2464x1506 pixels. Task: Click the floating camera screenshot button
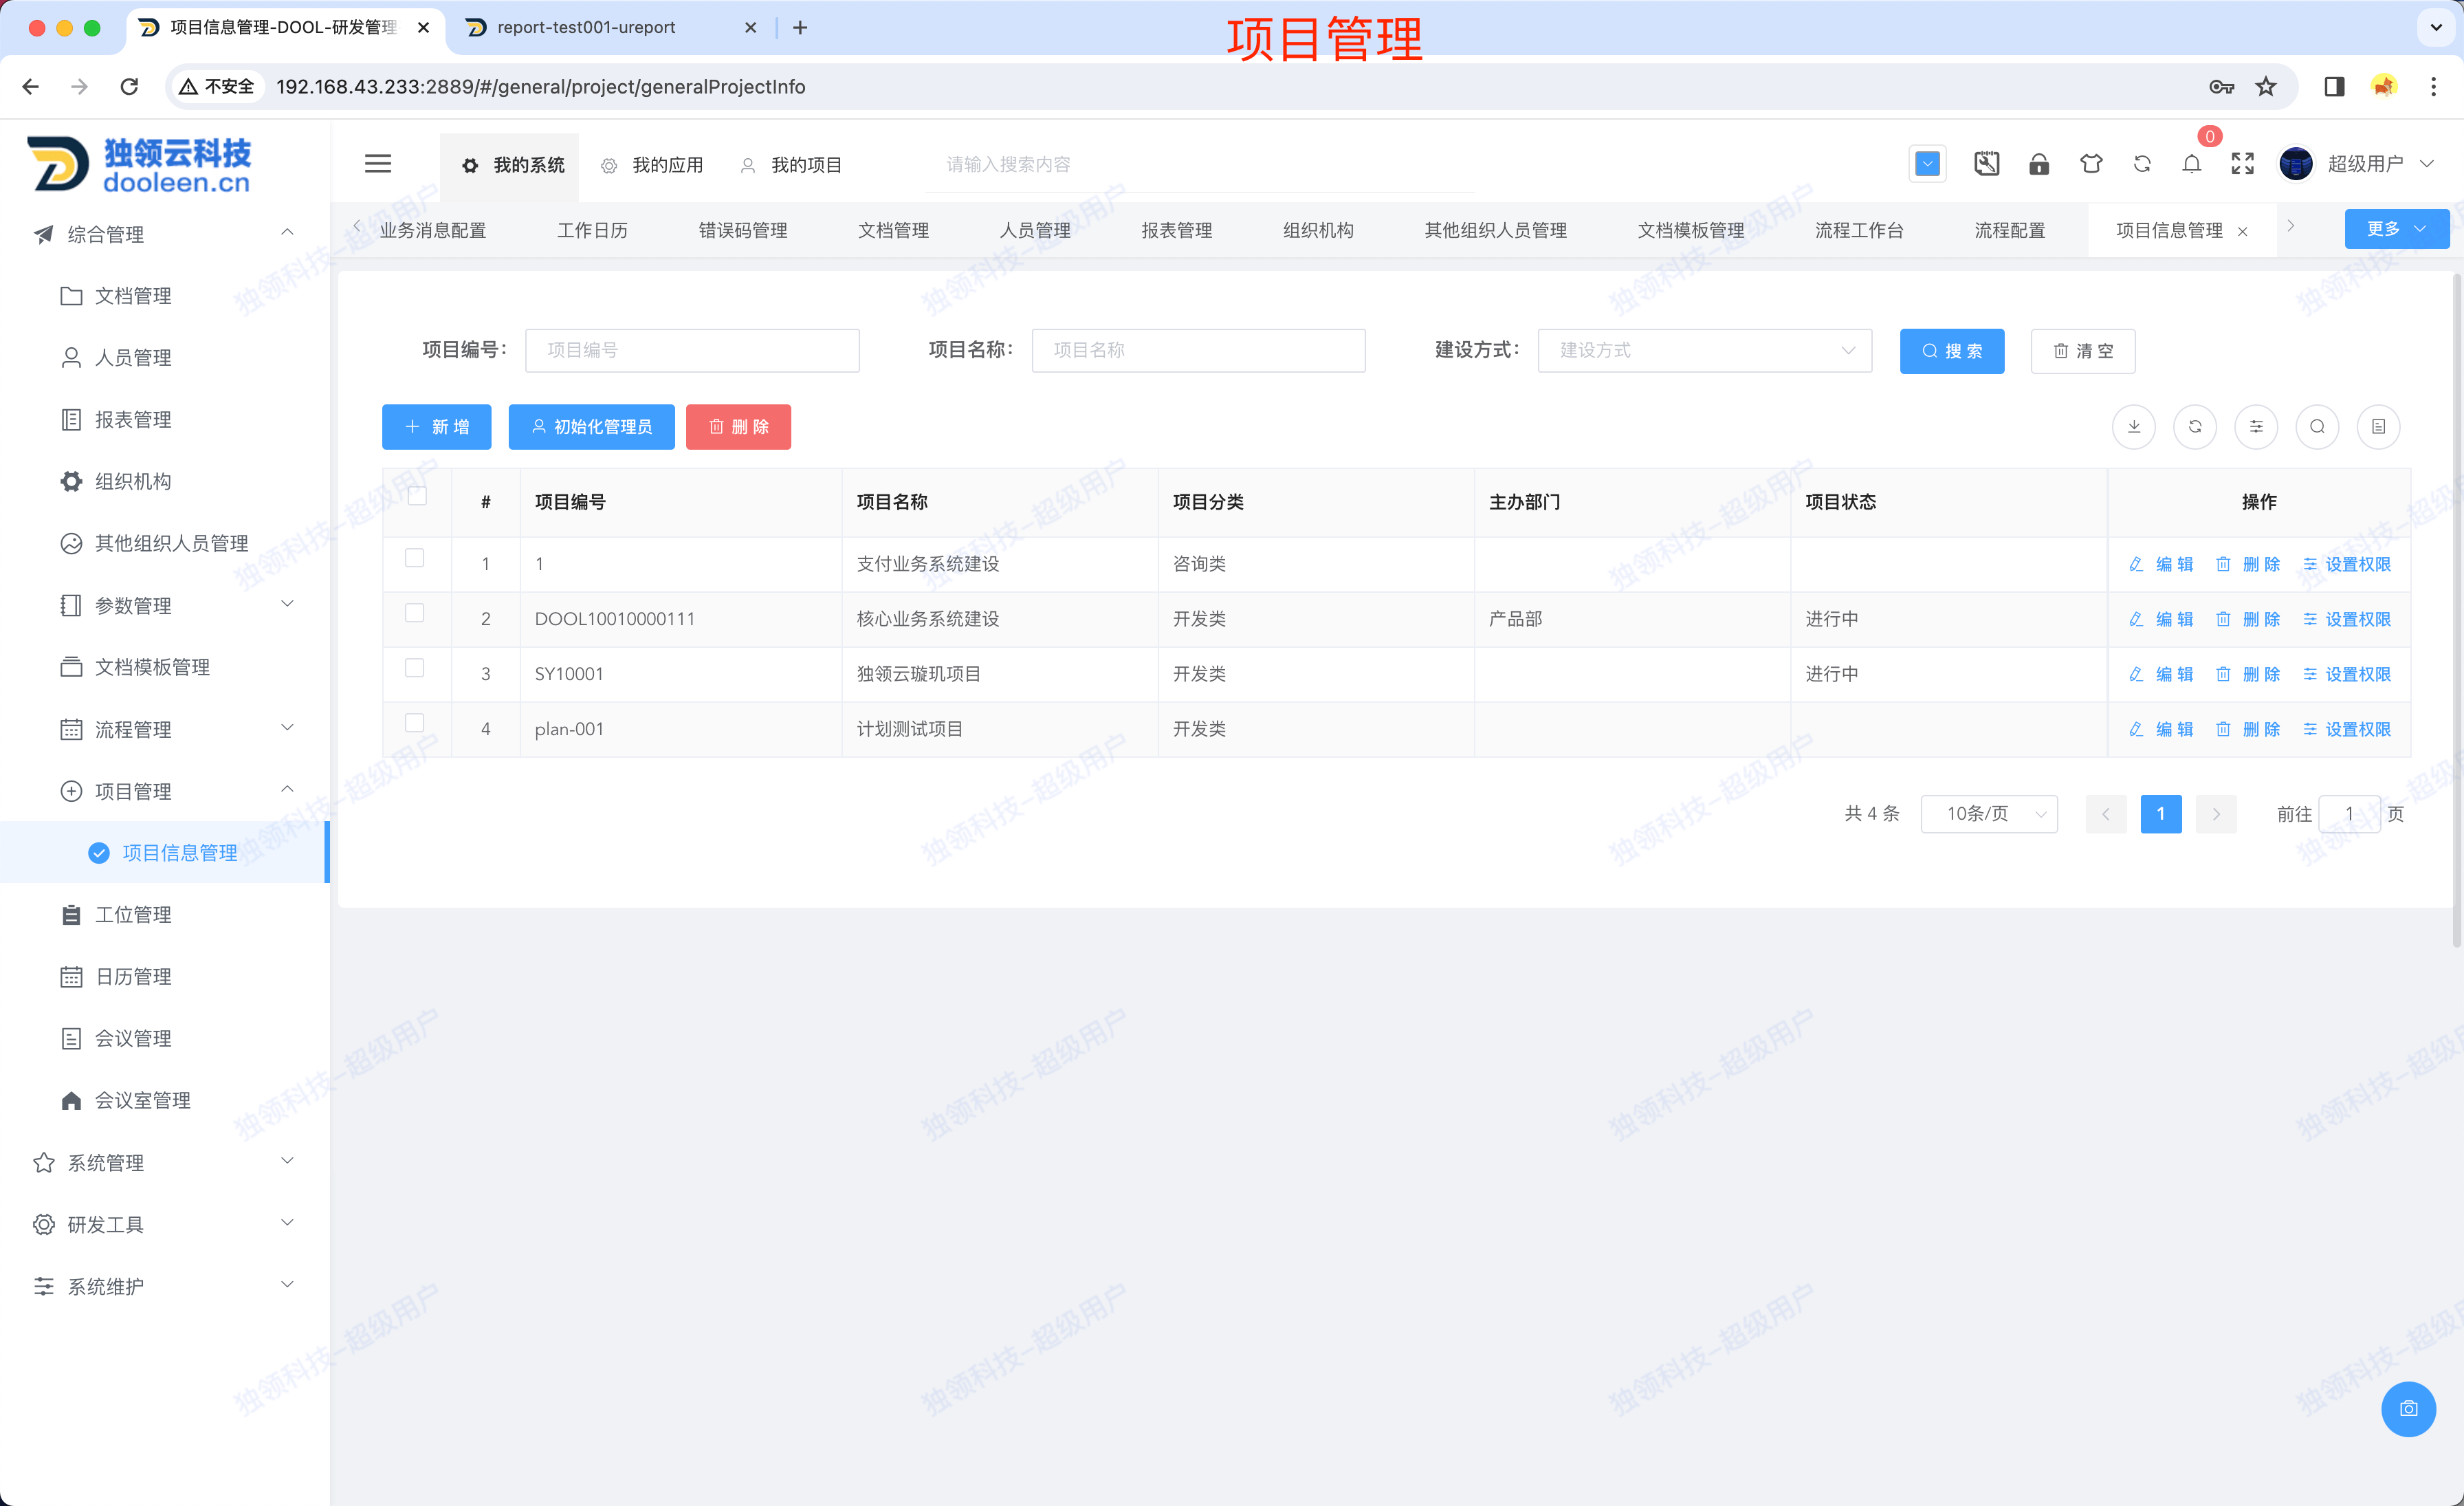pyautogui.click(x=2408, y=1409)
